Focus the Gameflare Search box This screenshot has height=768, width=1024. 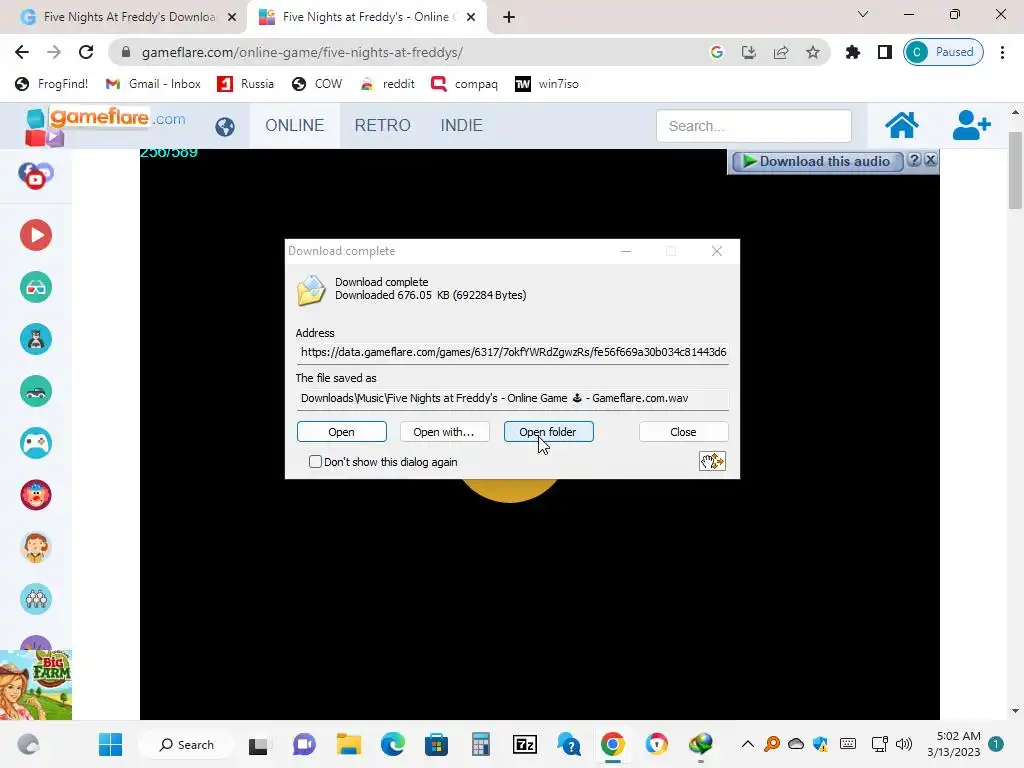tap(754, 126)
